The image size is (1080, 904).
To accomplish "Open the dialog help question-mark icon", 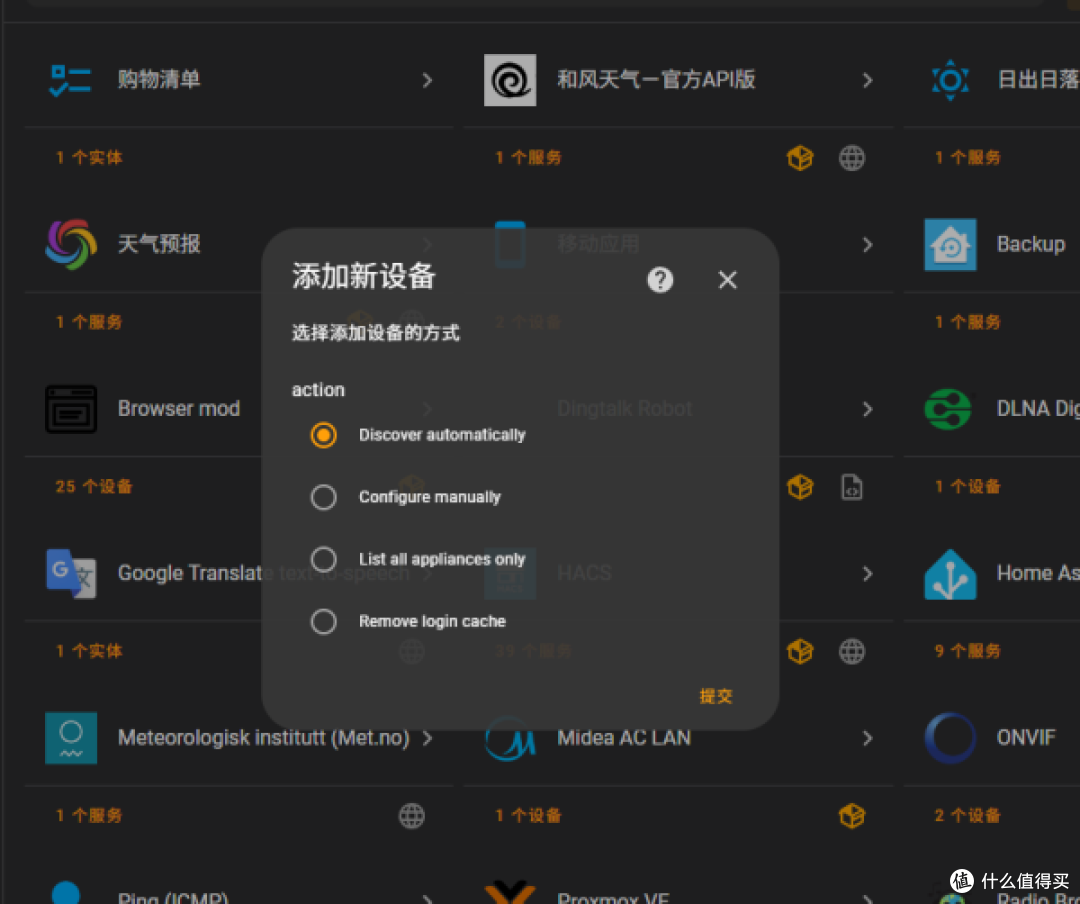I will click(x=660, y=280).
